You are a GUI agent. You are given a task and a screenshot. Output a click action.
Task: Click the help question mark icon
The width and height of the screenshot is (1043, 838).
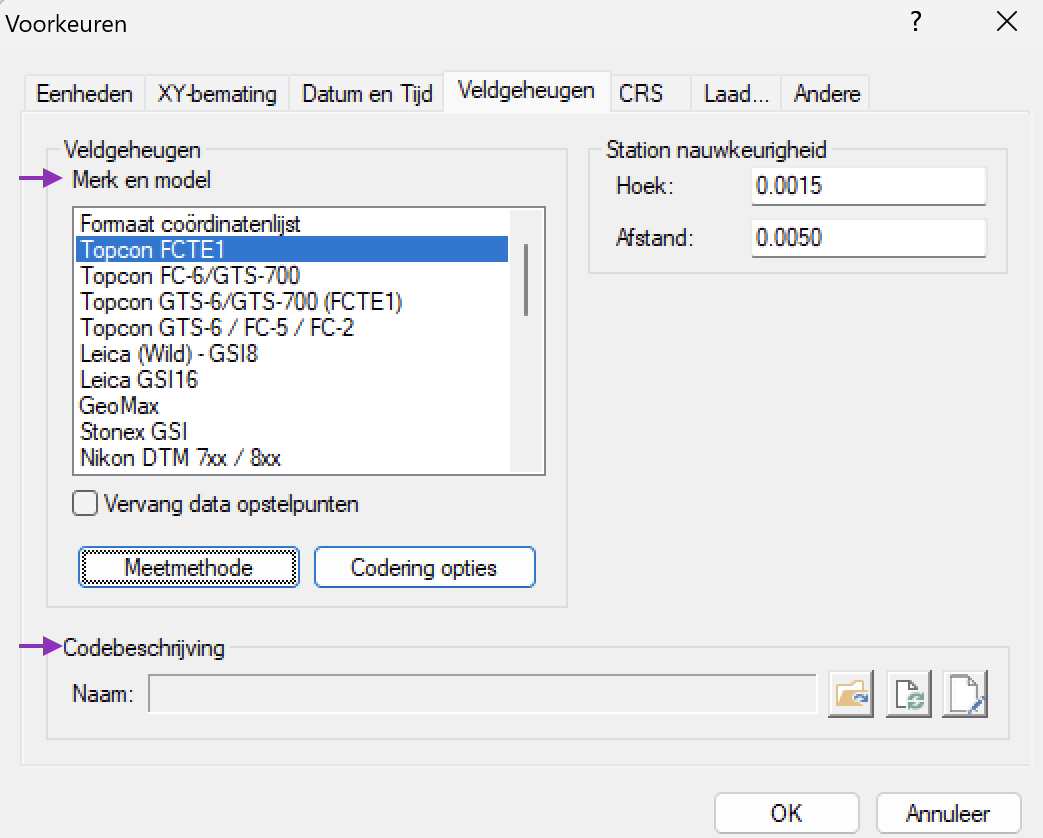point(916,22)
